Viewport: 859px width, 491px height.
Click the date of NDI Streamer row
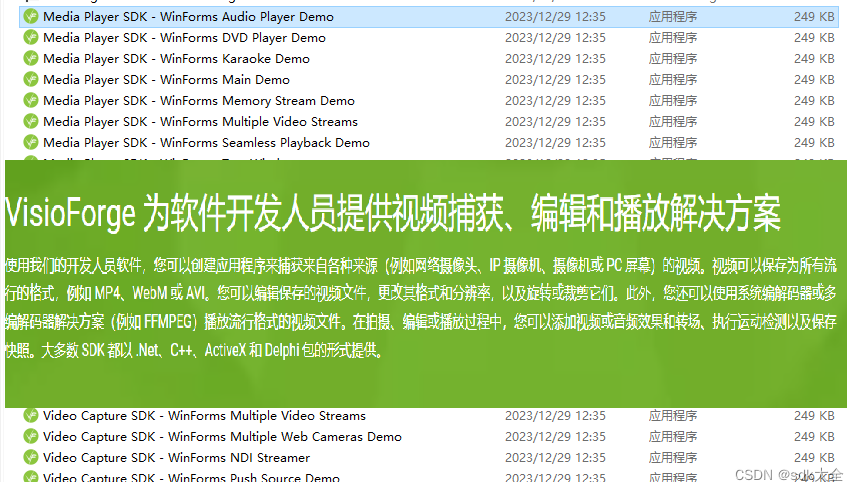click(556, 458)
